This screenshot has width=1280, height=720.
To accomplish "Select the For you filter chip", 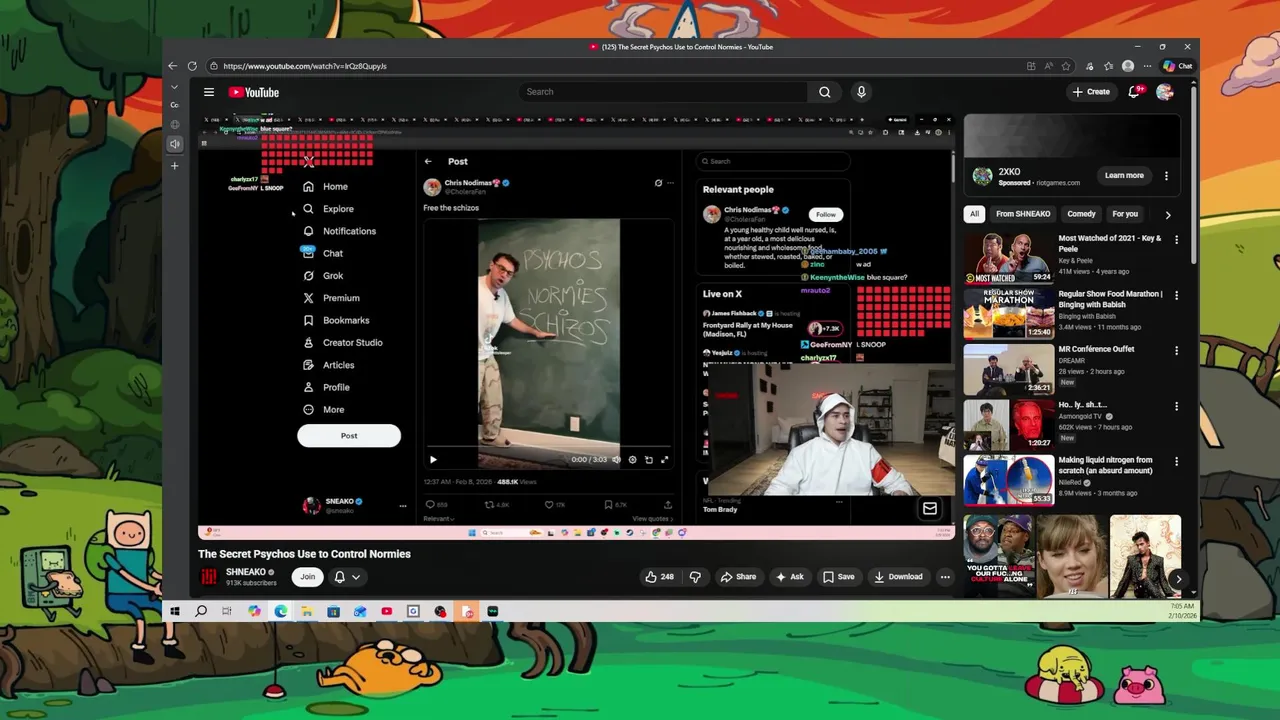I will 1125,214.
